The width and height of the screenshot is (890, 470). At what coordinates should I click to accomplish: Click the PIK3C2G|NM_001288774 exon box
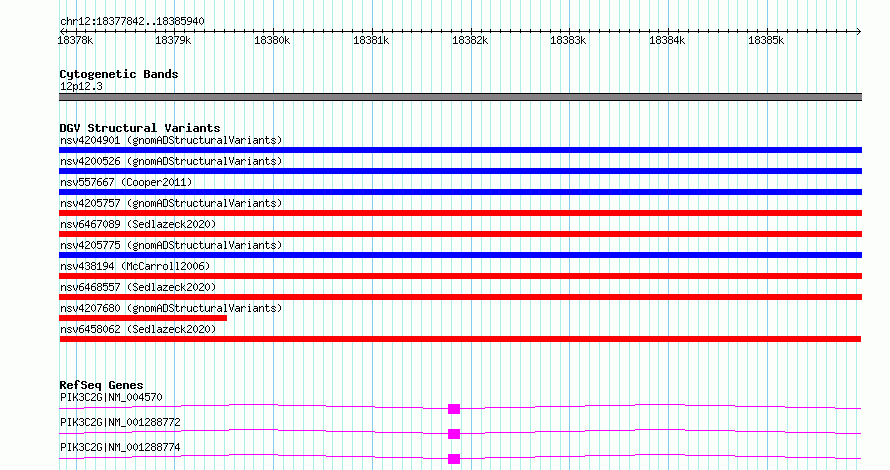[454, 459]
